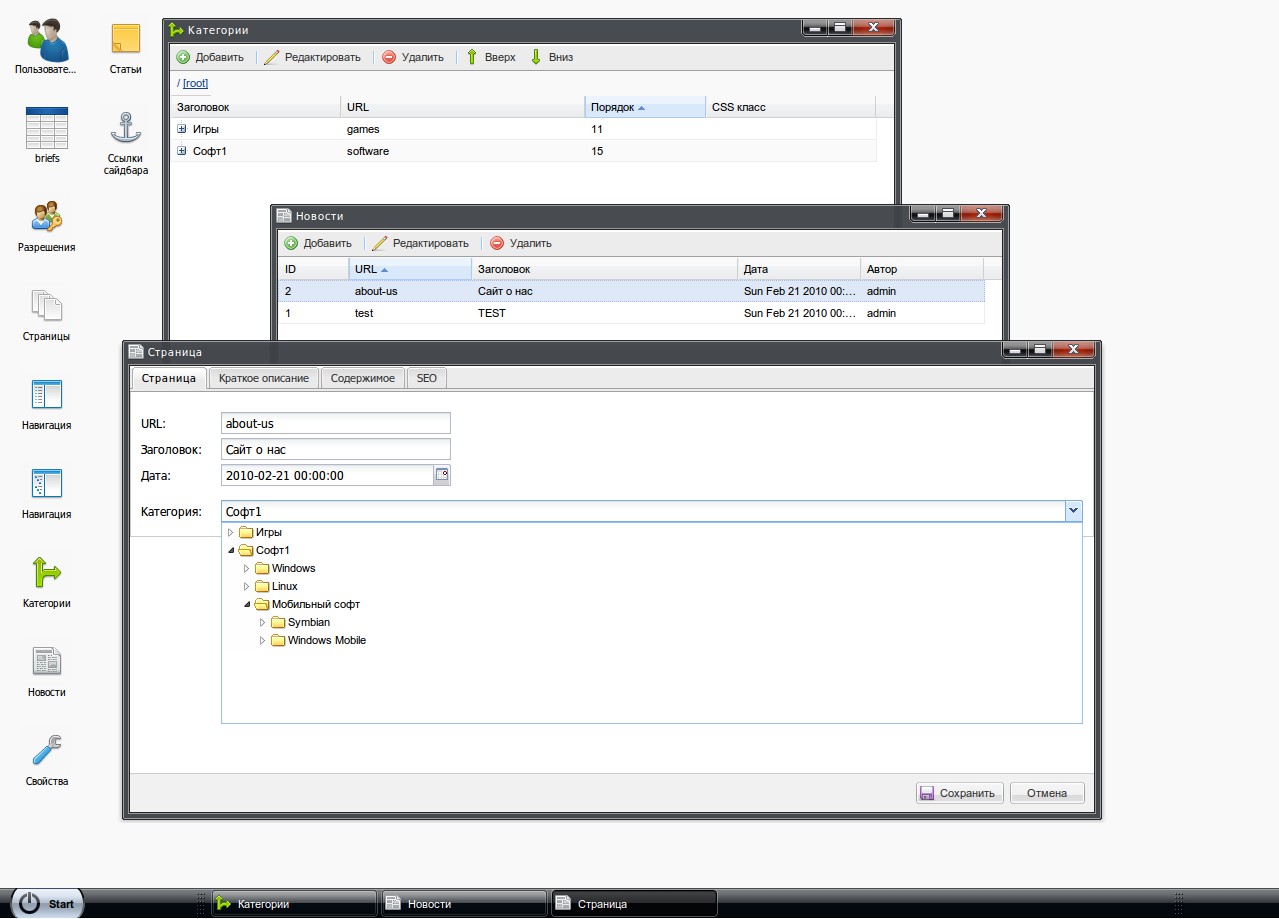Switch to the SEO tab
Viewport: 1279px width, 919px height.
pyautogui.click(x=427, y=378)
